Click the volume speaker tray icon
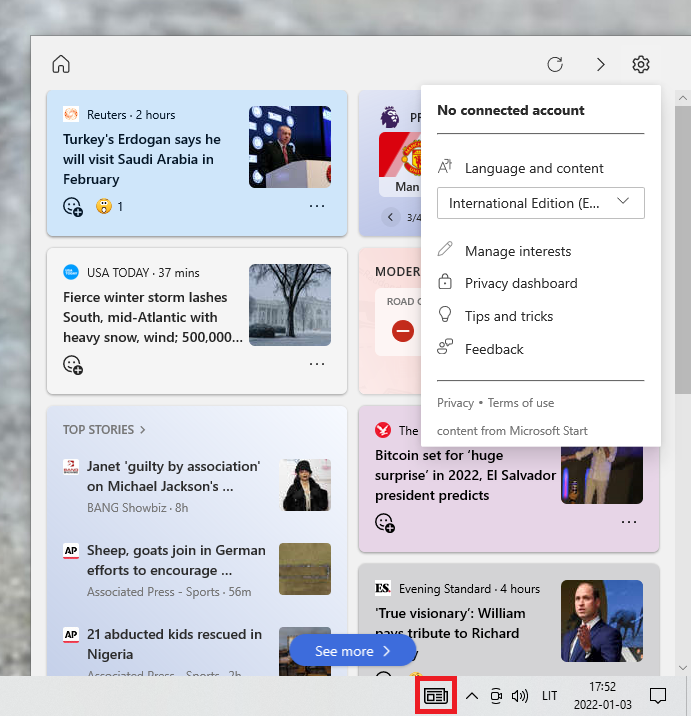Viewport: 691px width, 716px height. (519, 696)
